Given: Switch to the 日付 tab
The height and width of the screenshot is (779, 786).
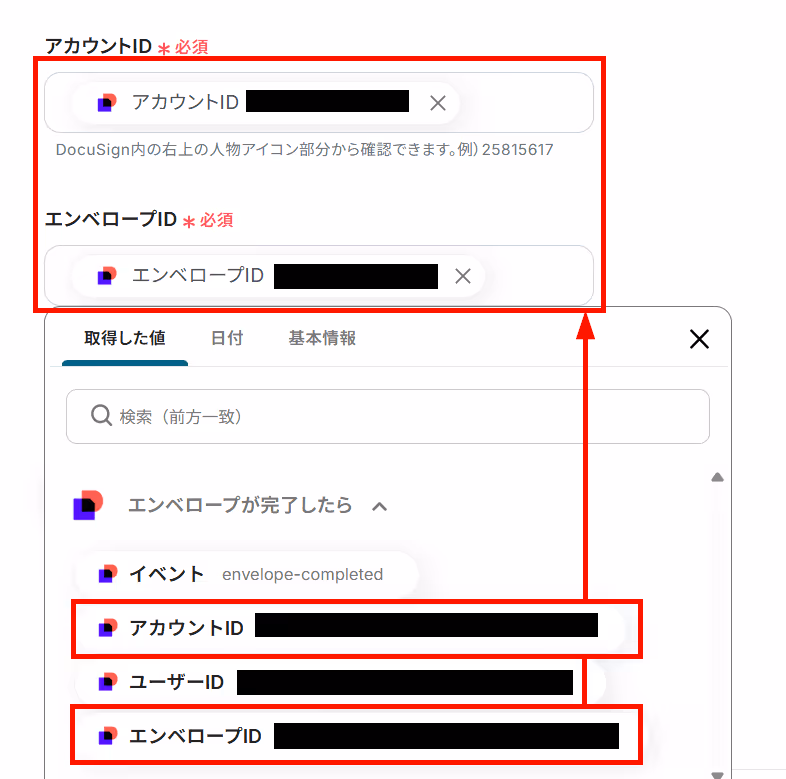Looking at the screenshot, I should [227, 338].
